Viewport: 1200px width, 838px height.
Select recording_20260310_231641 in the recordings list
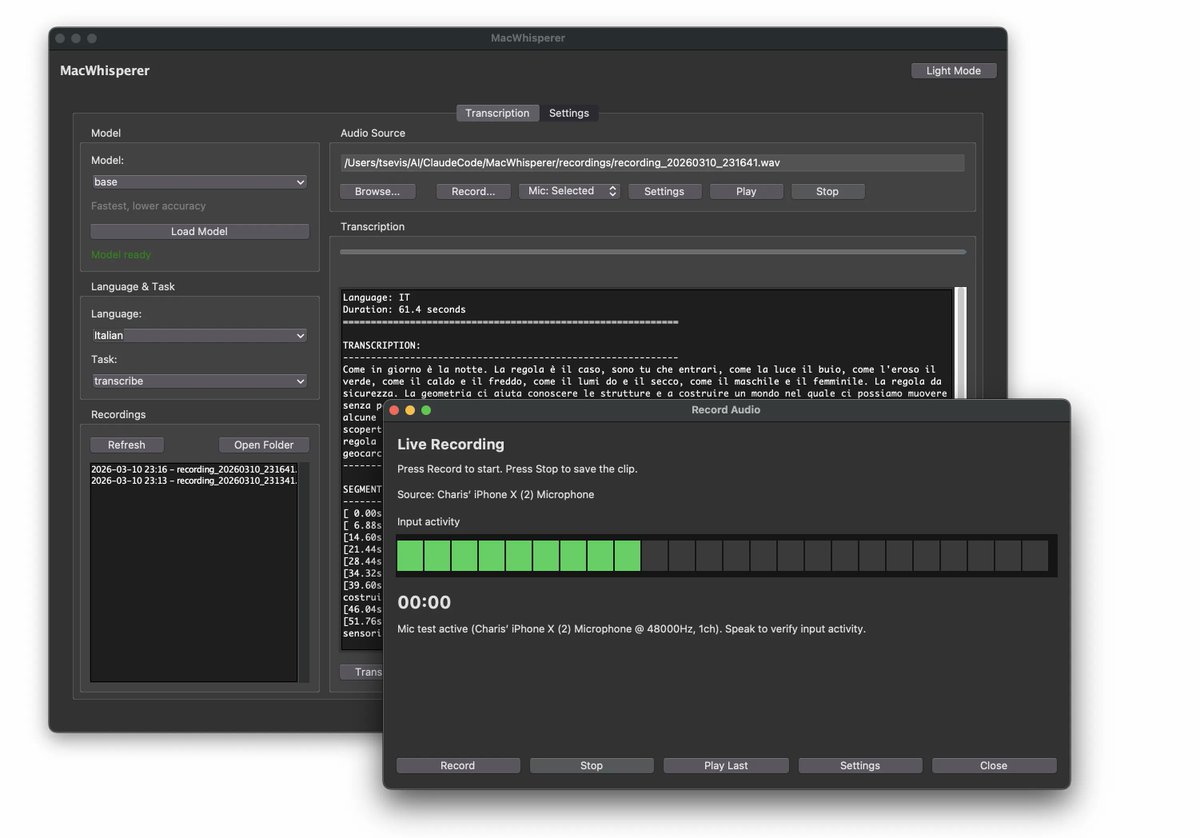tap(194, 469)
